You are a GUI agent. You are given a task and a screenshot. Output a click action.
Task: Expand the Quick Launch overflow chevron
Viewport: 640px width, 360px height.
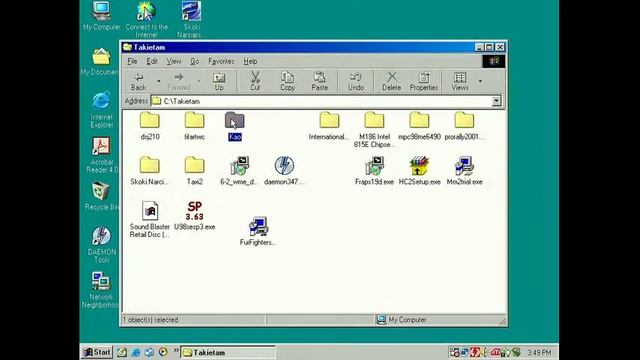pyautogui.click(x=176, y=350)
